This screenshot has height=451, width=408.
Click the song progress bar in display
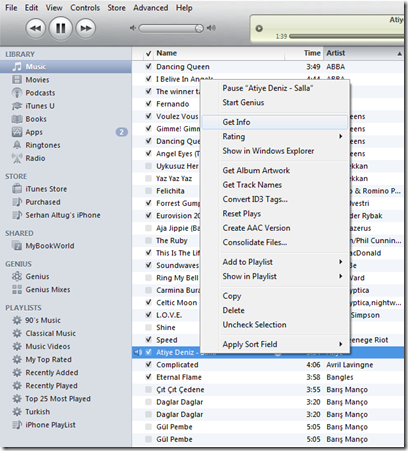346,36
